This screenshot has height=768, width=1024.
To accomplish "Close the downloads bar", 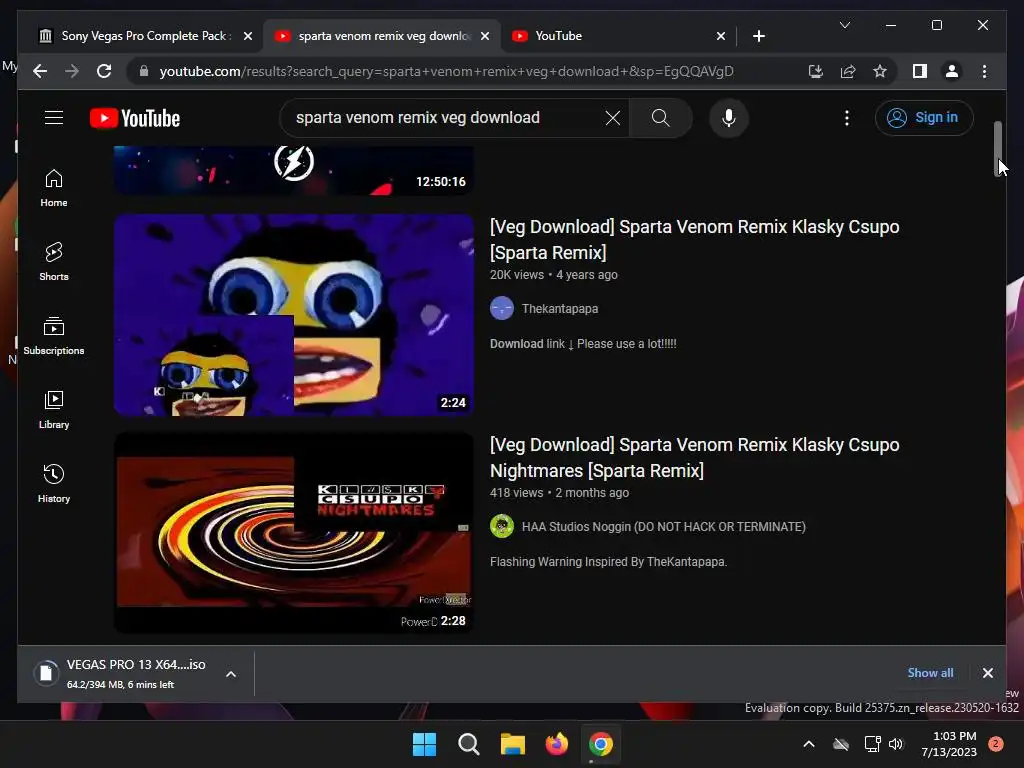I will pos(987,673).
